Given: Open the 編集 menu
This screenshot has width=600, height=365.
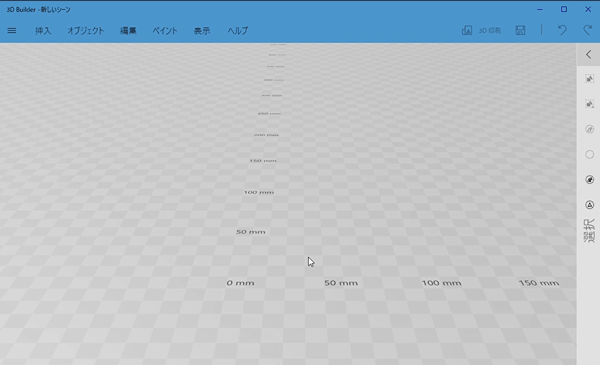Looking at the screenshot, I should [128, 31].
